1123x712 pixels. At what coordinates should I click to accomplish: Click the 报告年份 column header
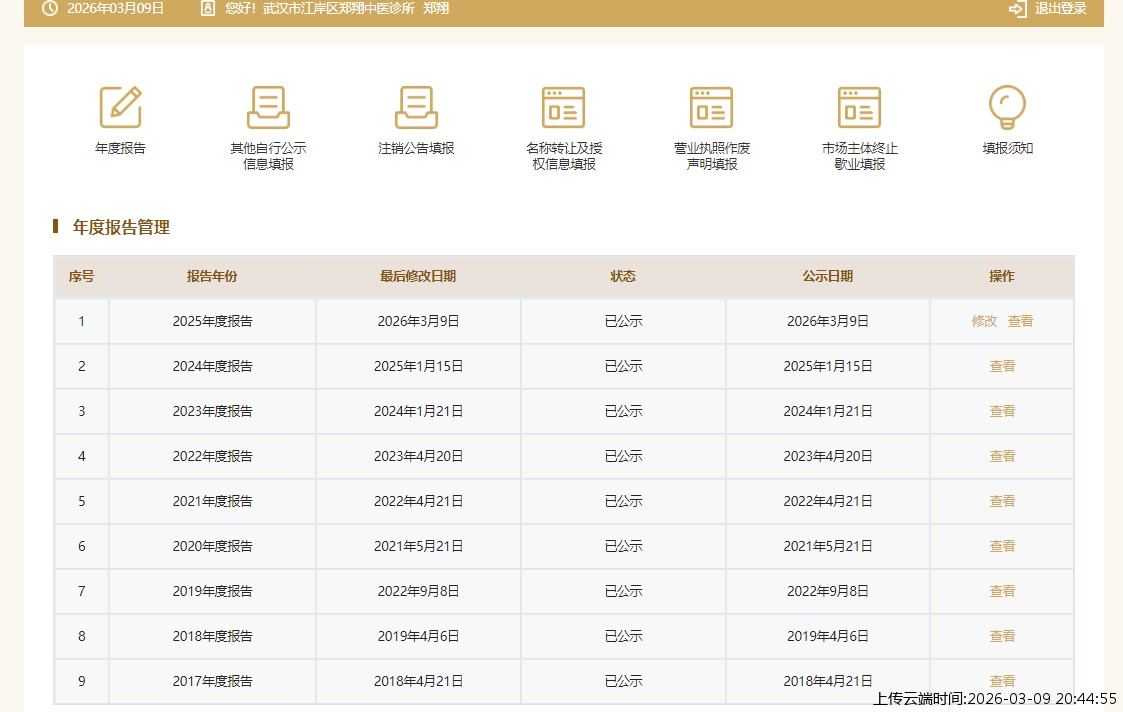pyautogui.click(x=212, y=277)
